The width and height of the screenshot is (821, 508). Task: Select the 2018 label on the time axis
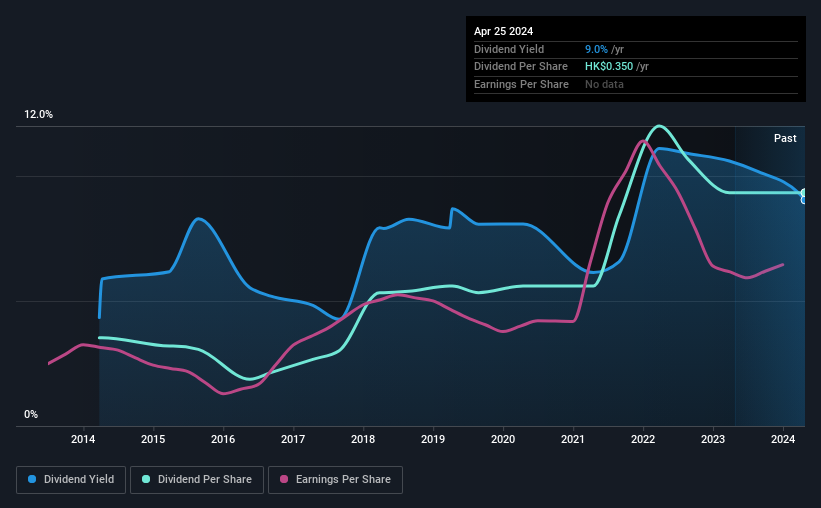363,439
